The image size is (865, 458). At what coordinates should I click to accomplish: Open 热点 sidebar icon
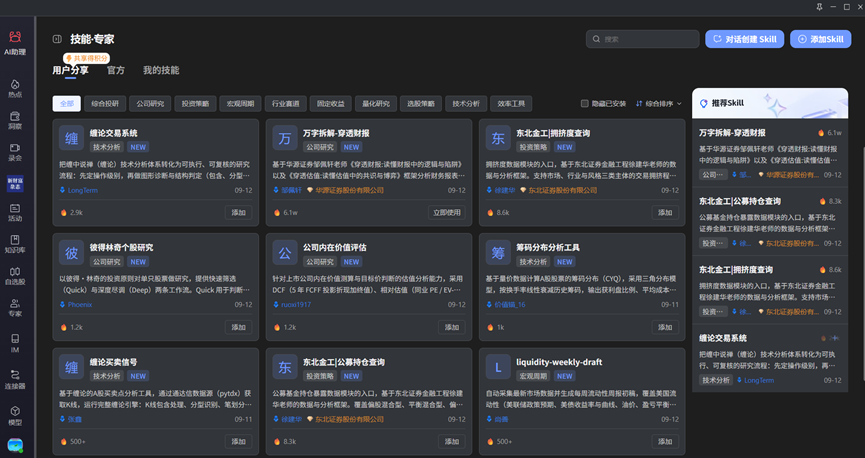(x=15, y=88)
